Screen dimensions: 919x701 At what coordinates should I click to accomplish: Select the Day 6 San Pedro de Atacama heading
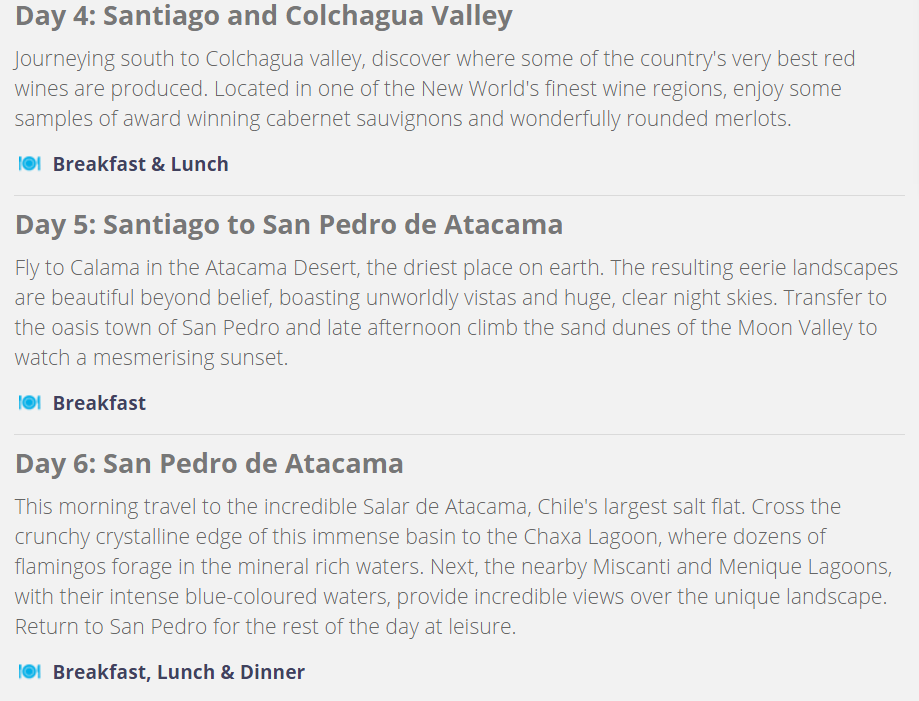209,464
